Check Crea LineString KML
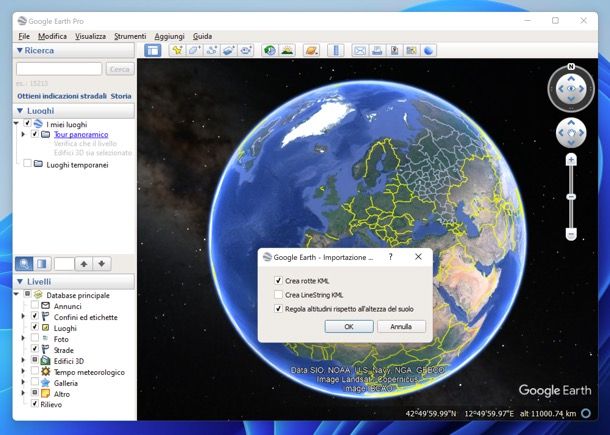 click(278, 295)
